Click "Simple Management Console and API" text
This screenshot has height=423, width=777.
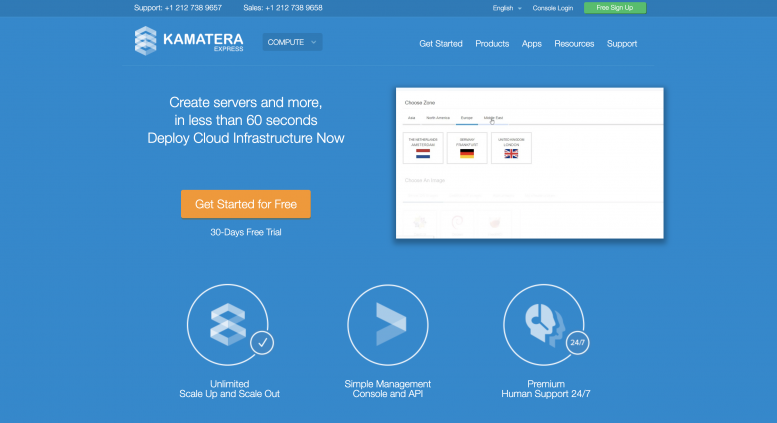click(388, 389)
